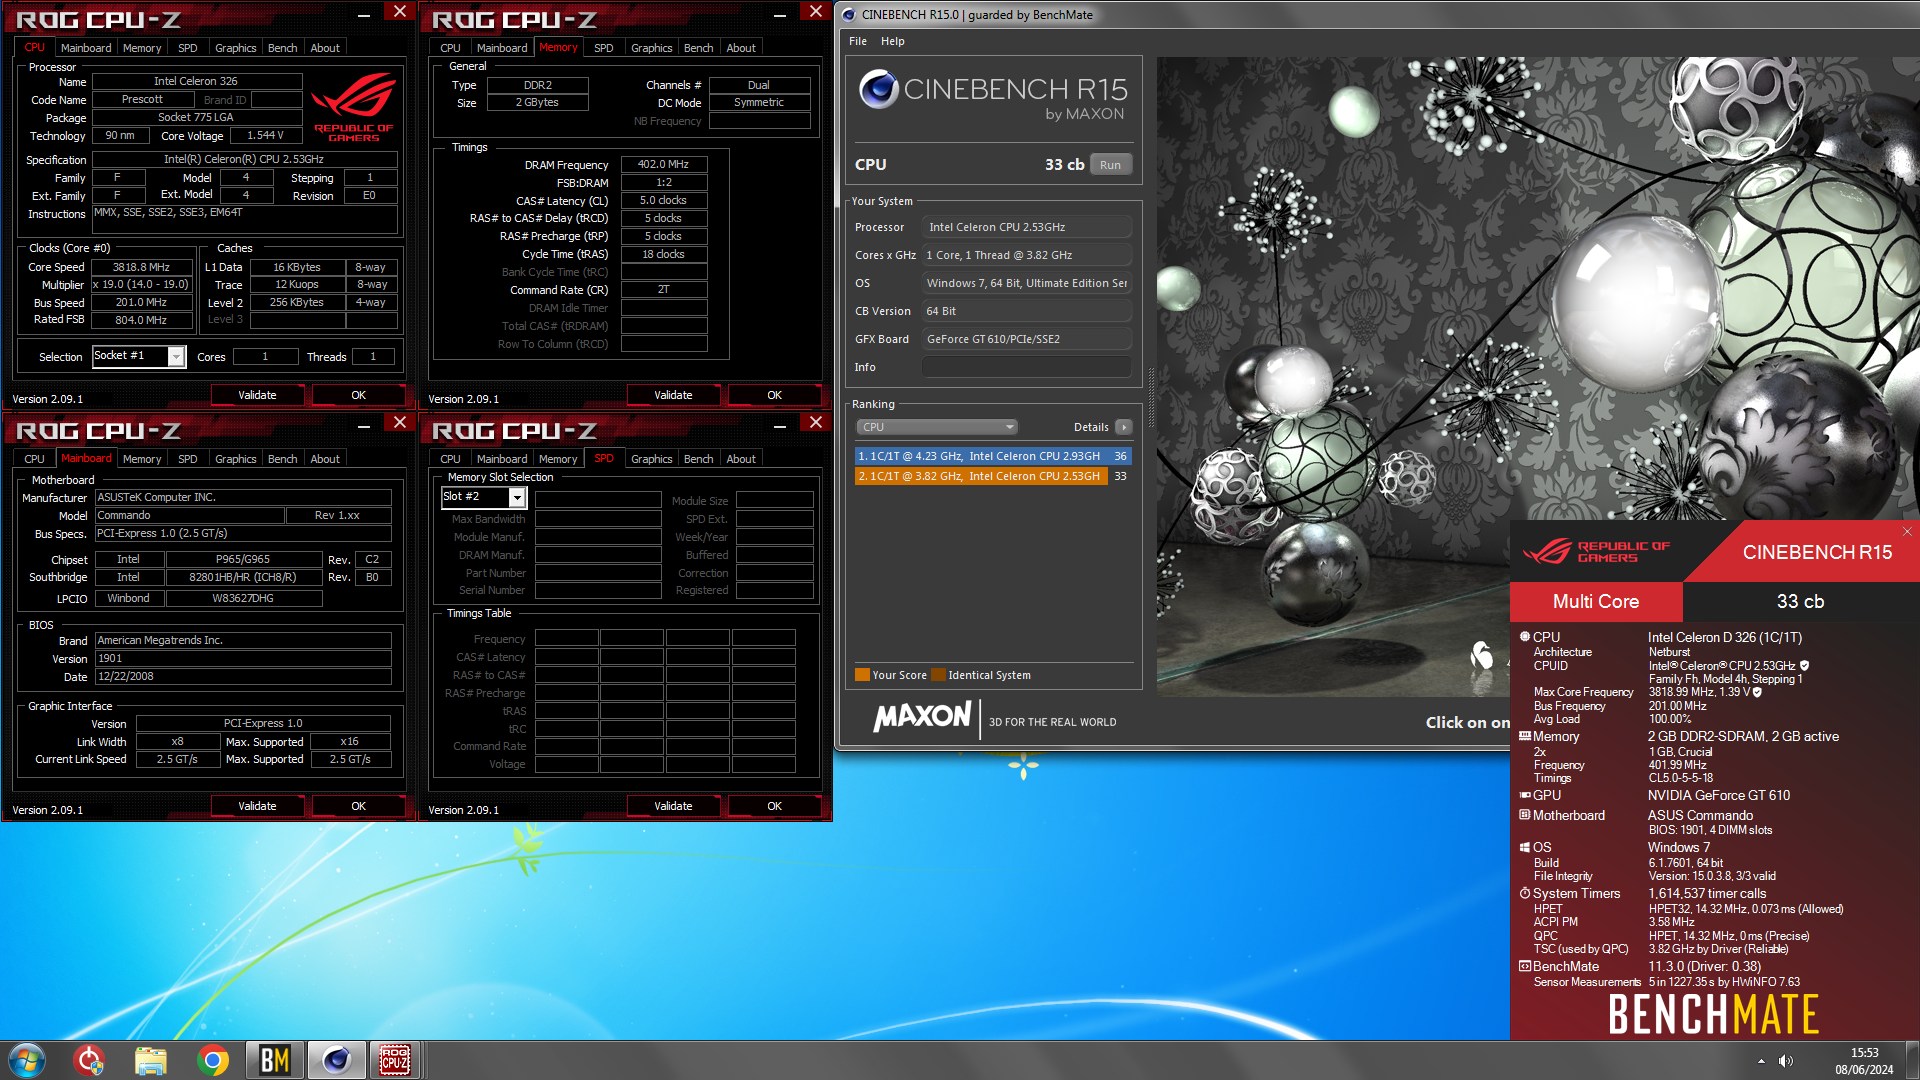Switch to Bench tab in bottom-left CPU-Z
1920x1080 pixels.
[x=282, y=459]
